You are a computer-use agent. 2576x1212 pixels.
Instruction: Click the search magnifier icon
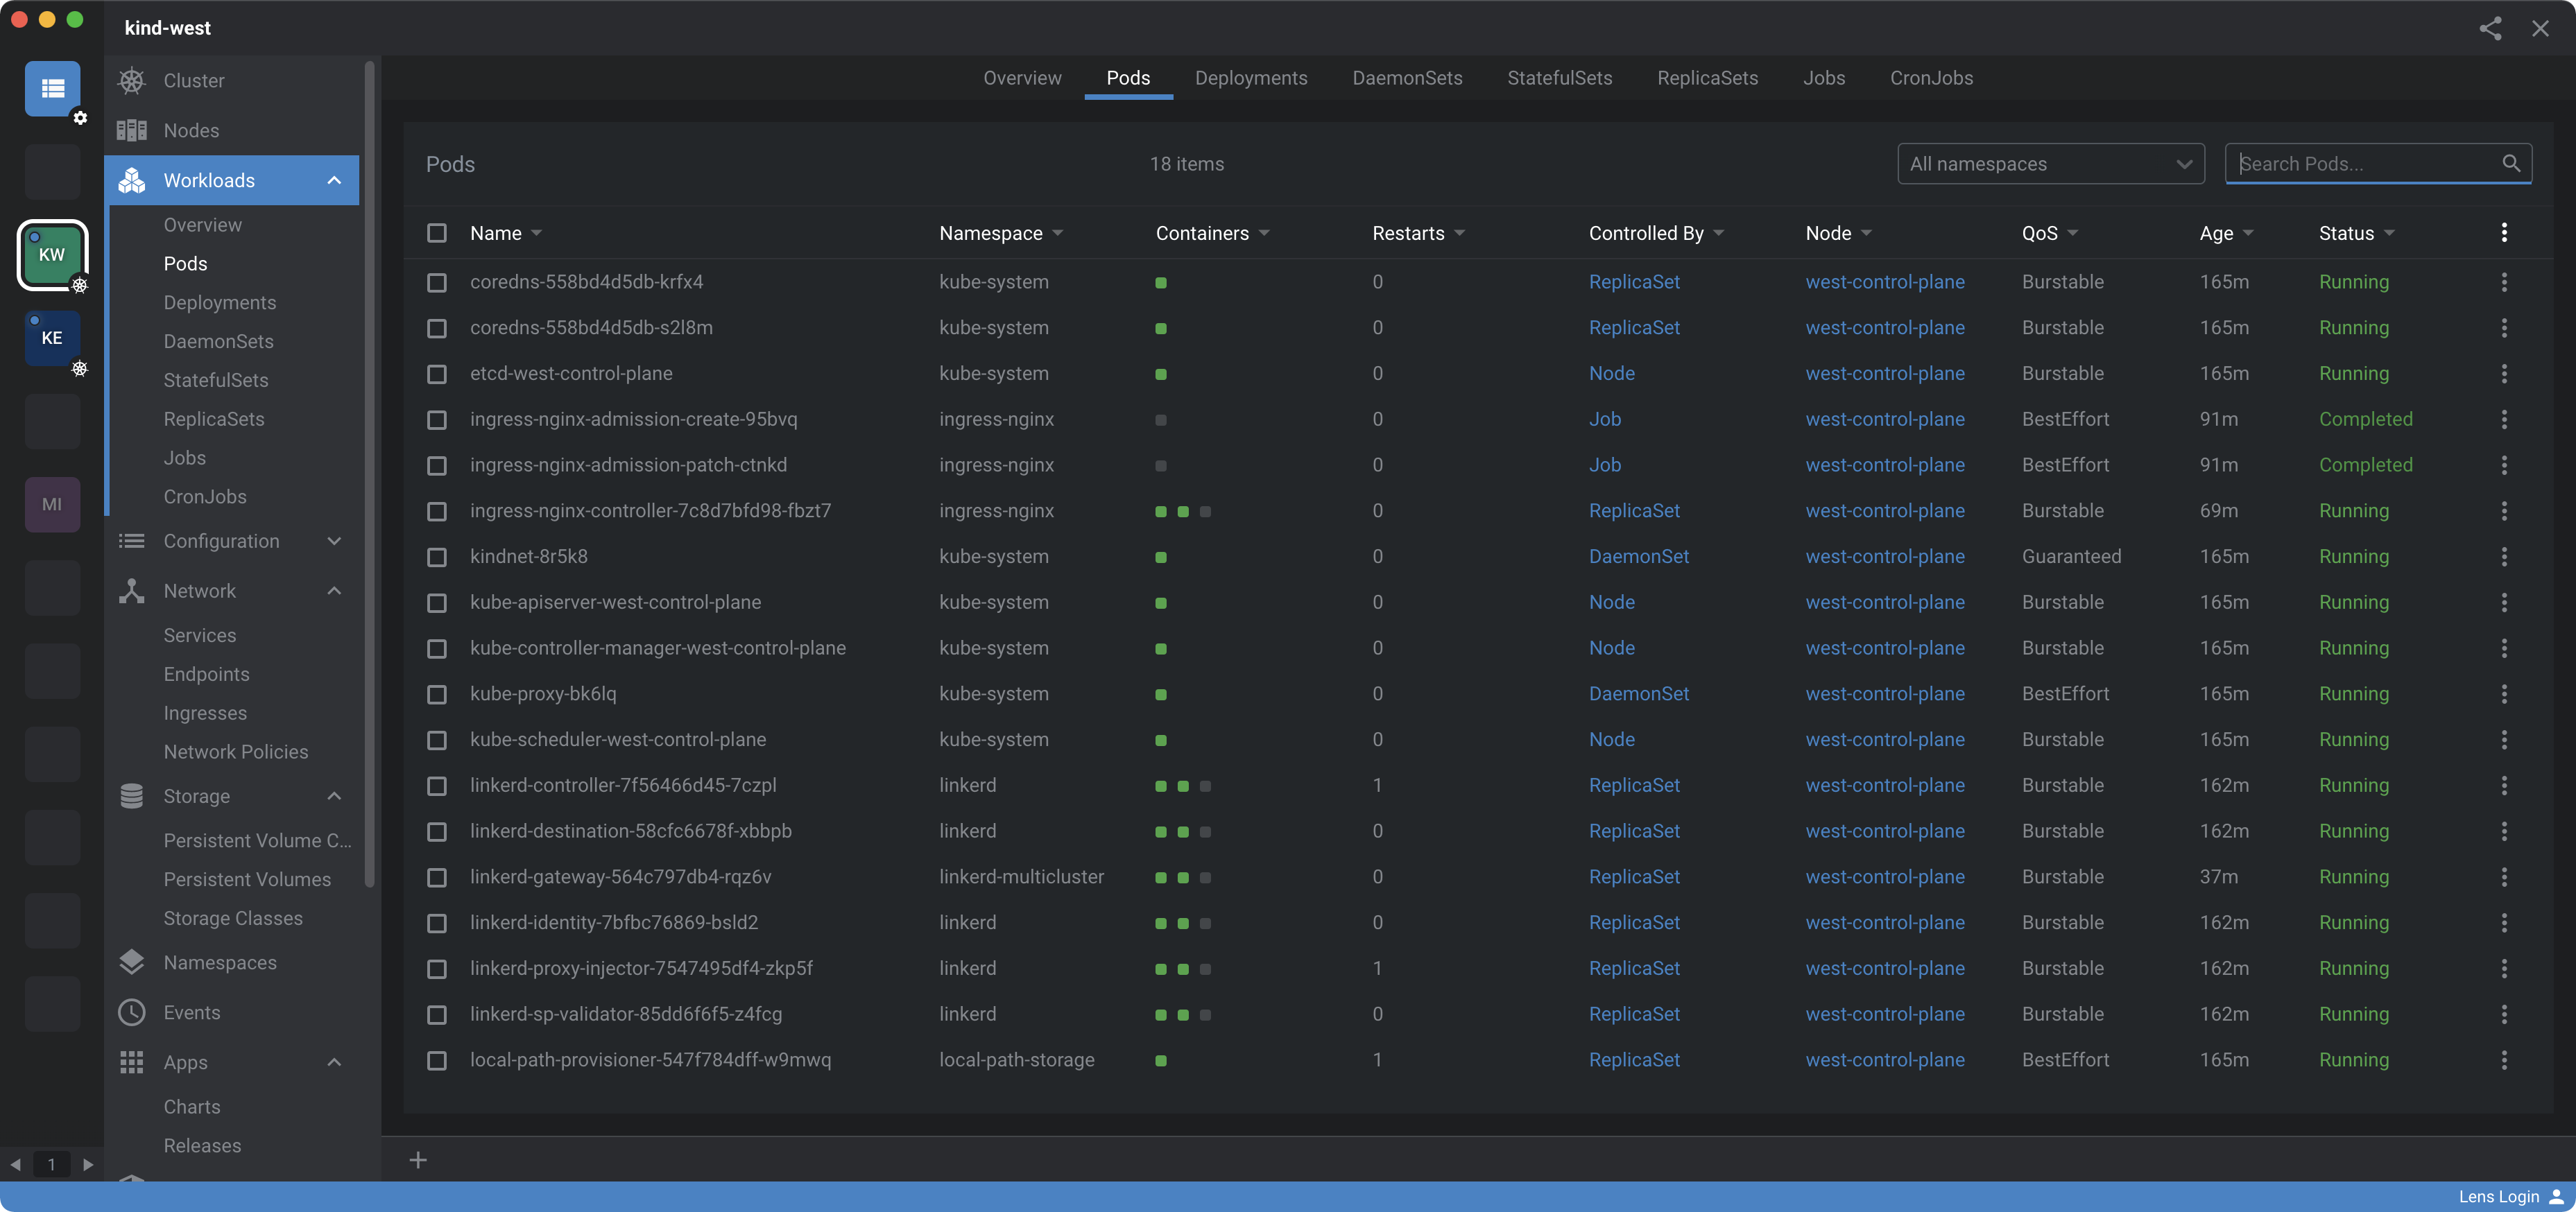[2511, 163]
